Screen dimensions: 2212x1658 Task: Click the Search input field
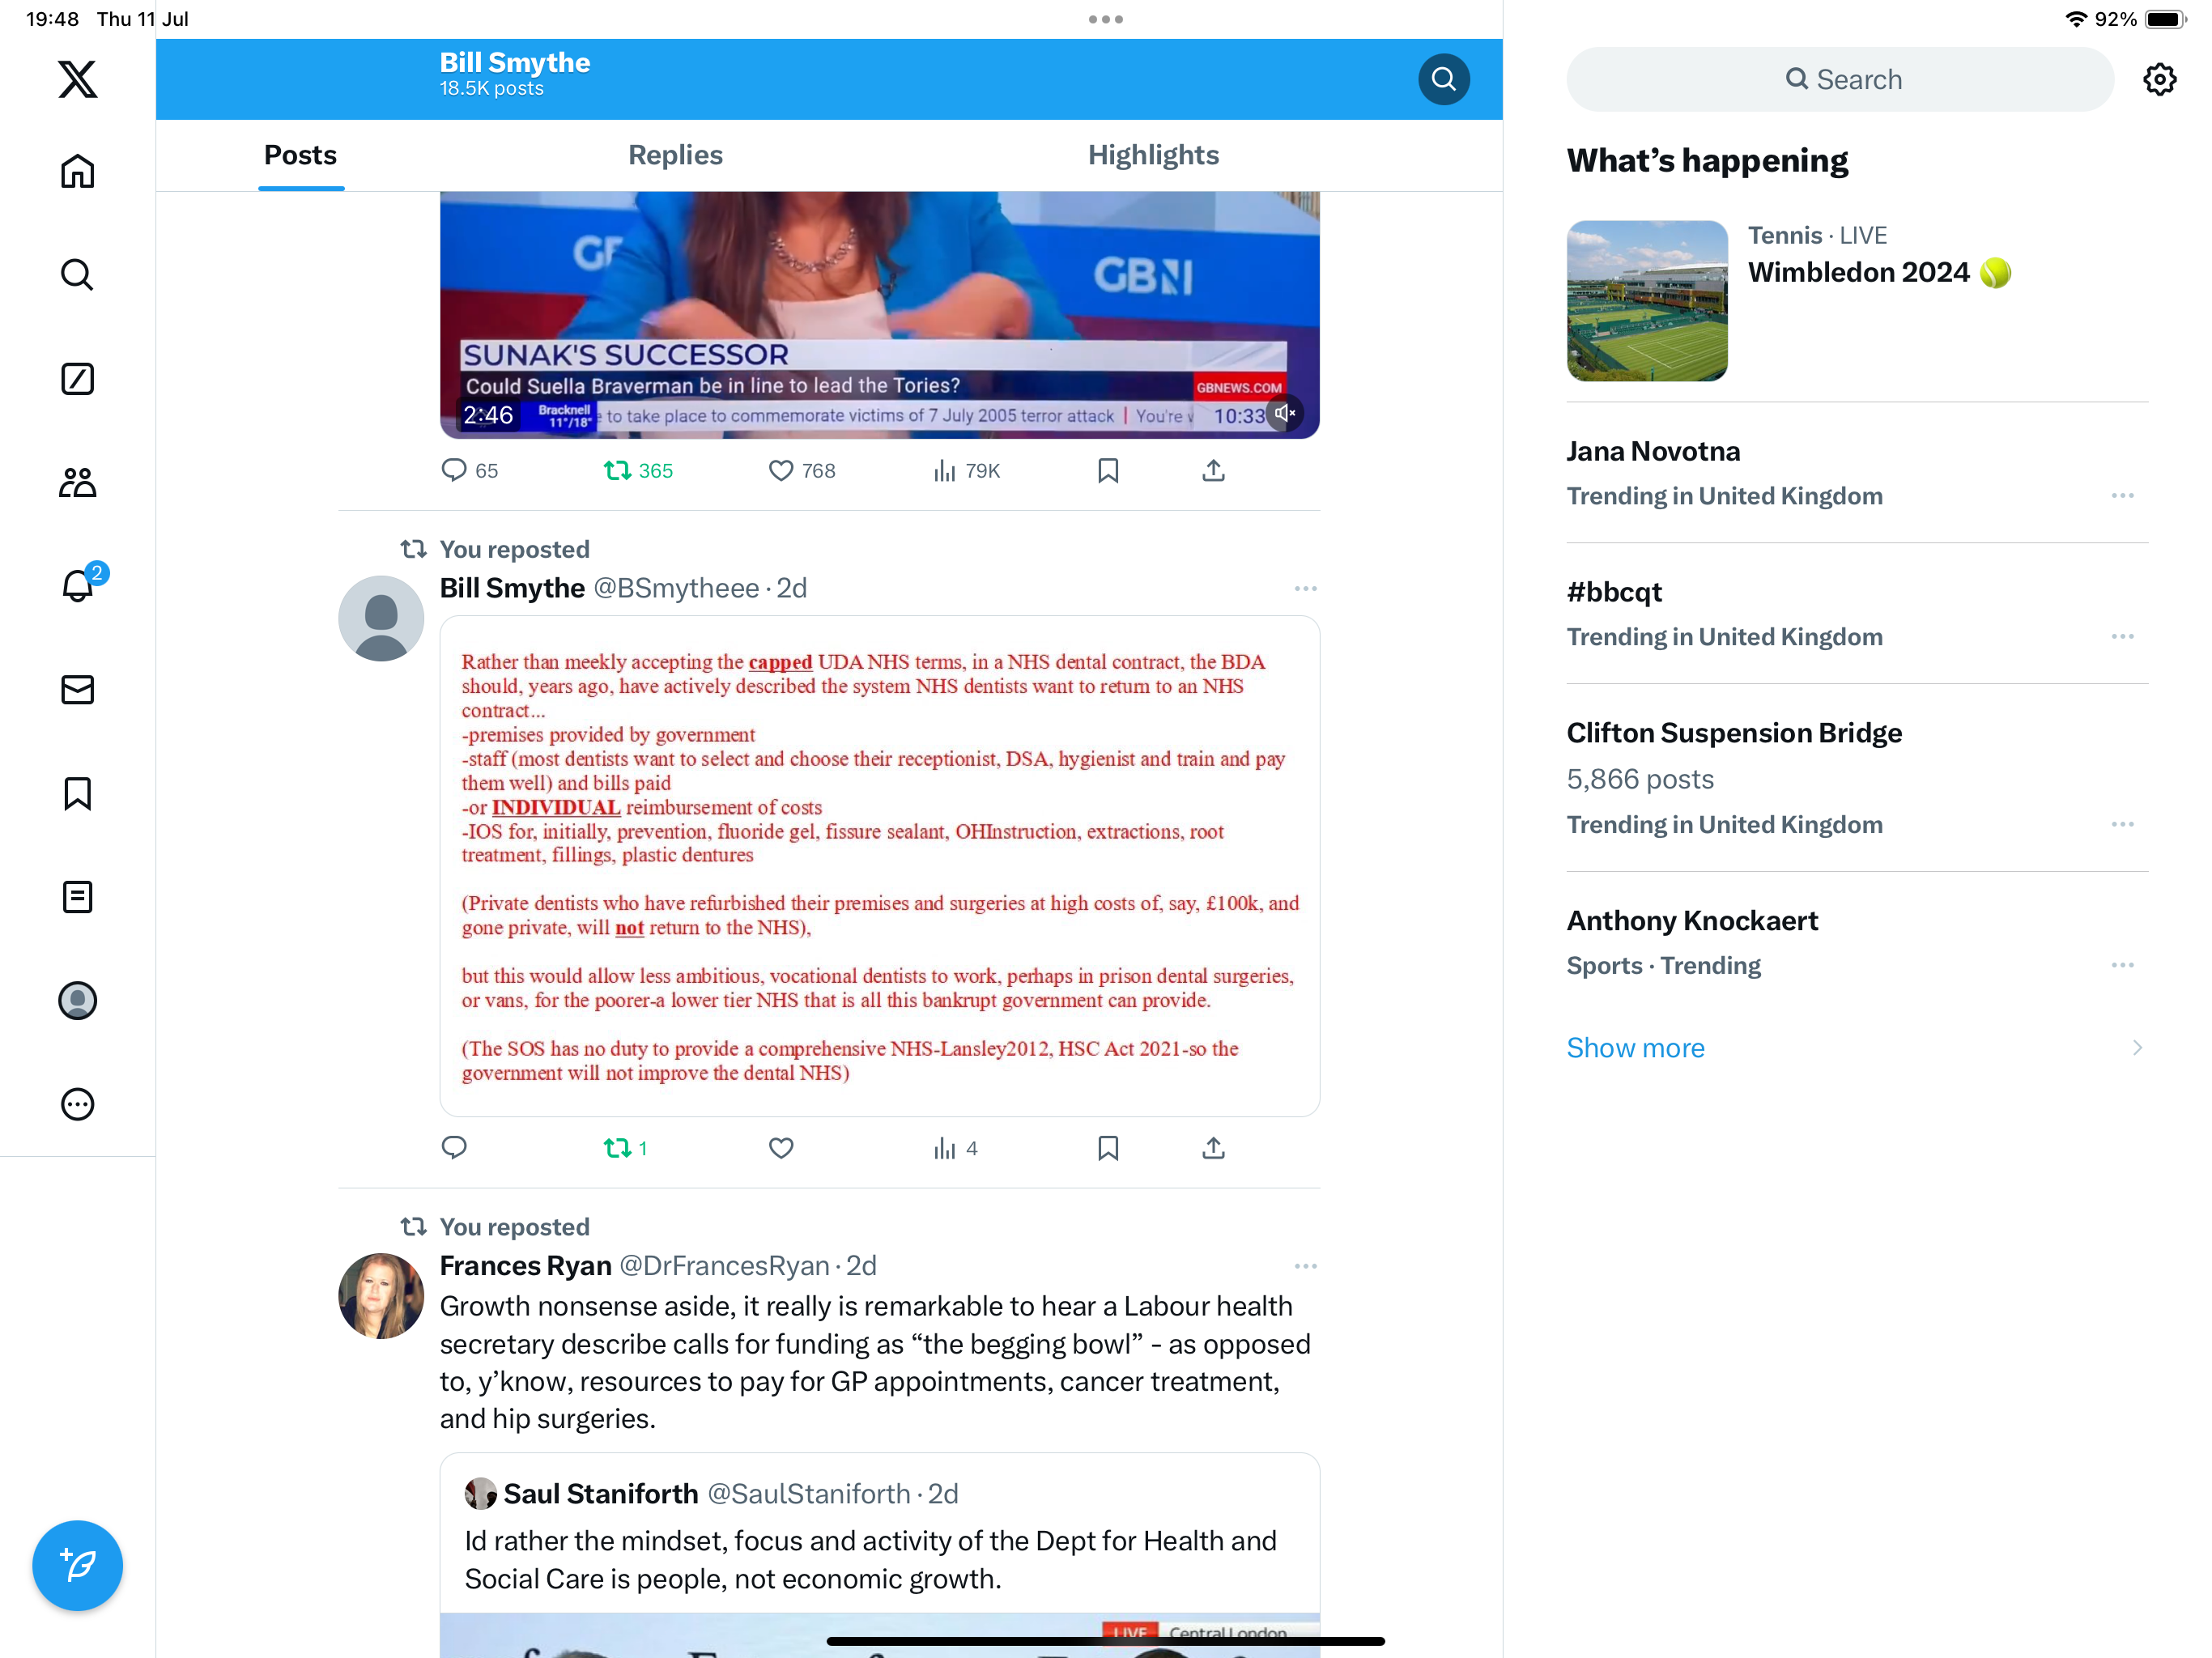pos(1840,79)
